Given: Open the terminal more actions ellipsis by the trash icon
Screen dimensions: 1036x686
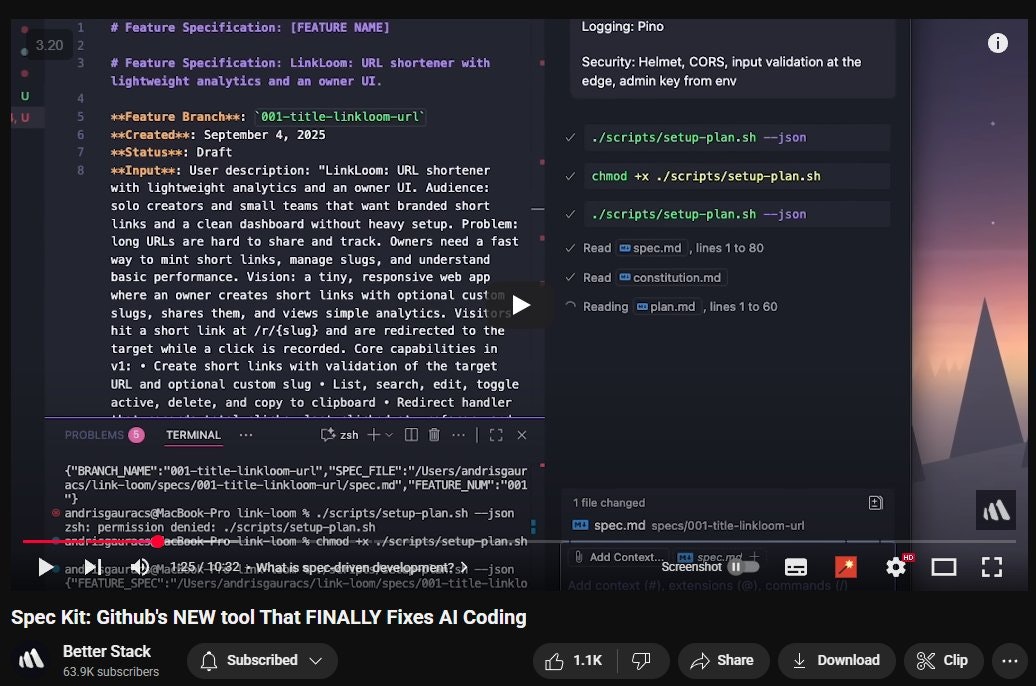Looking at the screenshot, I should pos(458,435).
